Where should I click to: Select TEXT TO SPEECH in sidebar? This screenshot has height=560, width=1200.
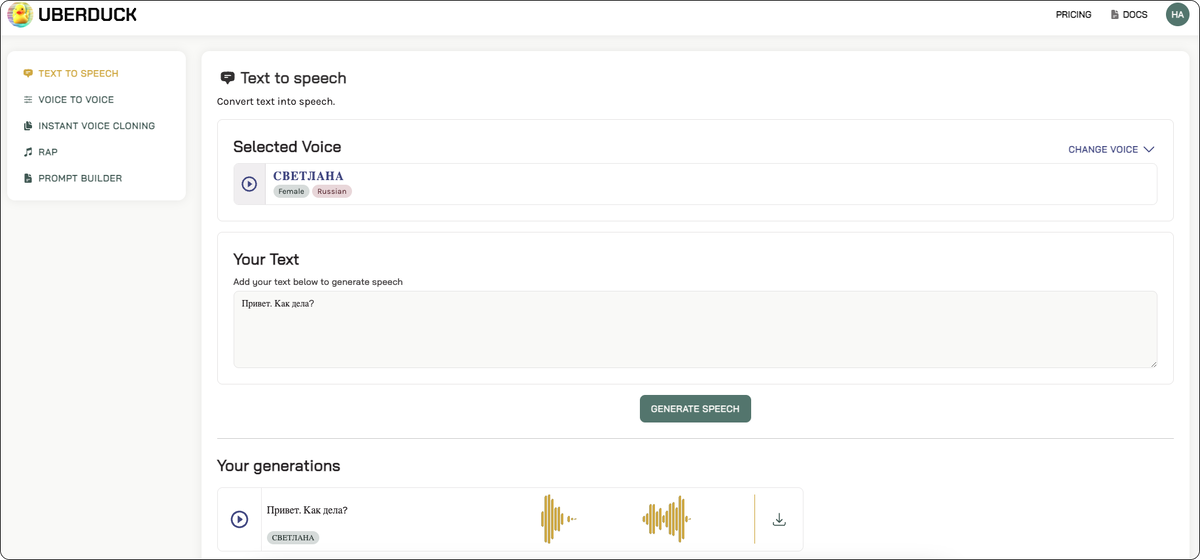coord(78,73)
